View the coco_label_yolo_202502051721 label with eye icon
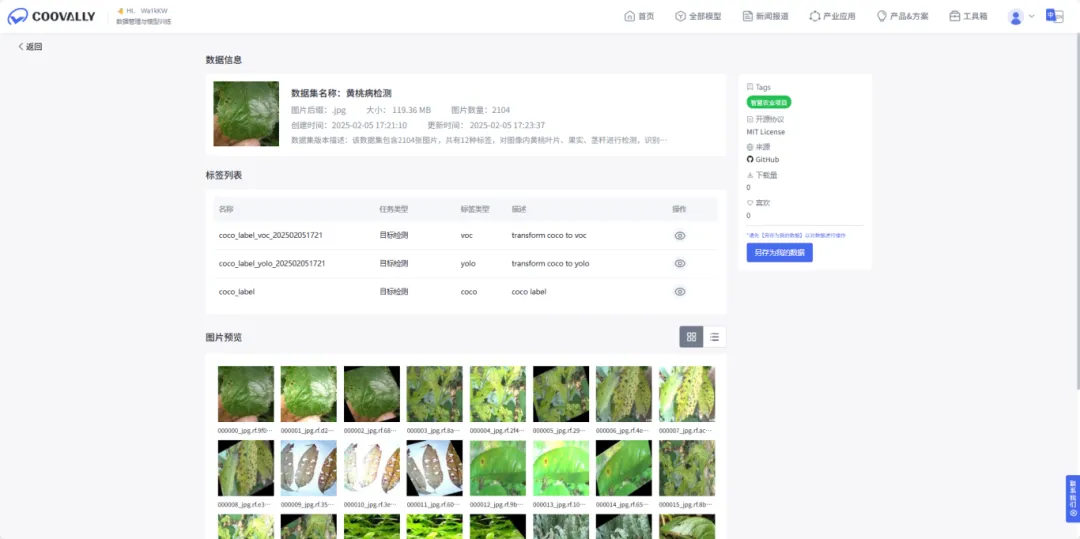The image size is (1080, 539). coord(680,264)
